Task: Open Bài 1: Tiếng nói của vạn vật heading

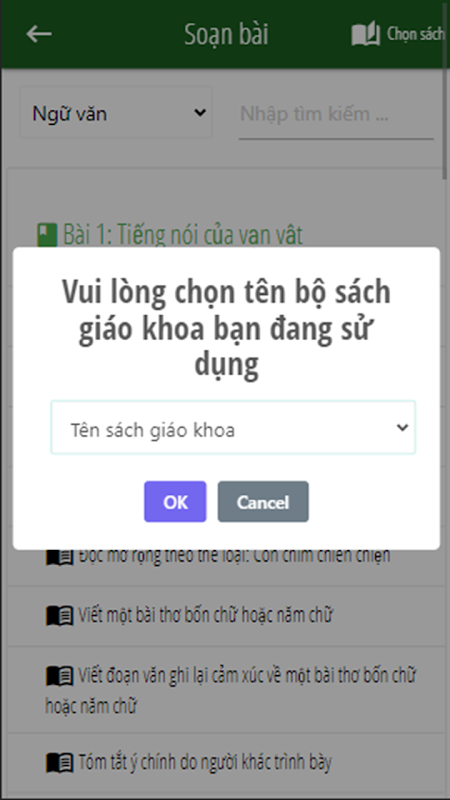Action: point(183,236)
